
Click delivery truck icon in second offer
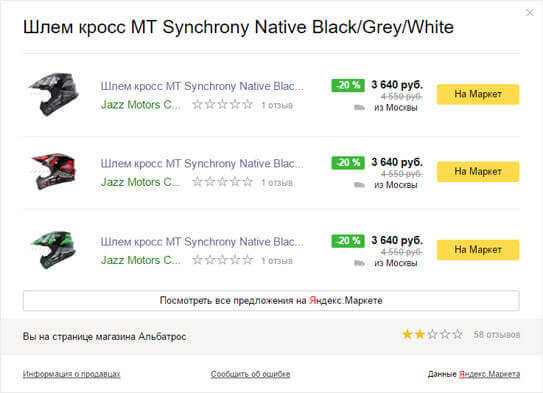(359, 185)
